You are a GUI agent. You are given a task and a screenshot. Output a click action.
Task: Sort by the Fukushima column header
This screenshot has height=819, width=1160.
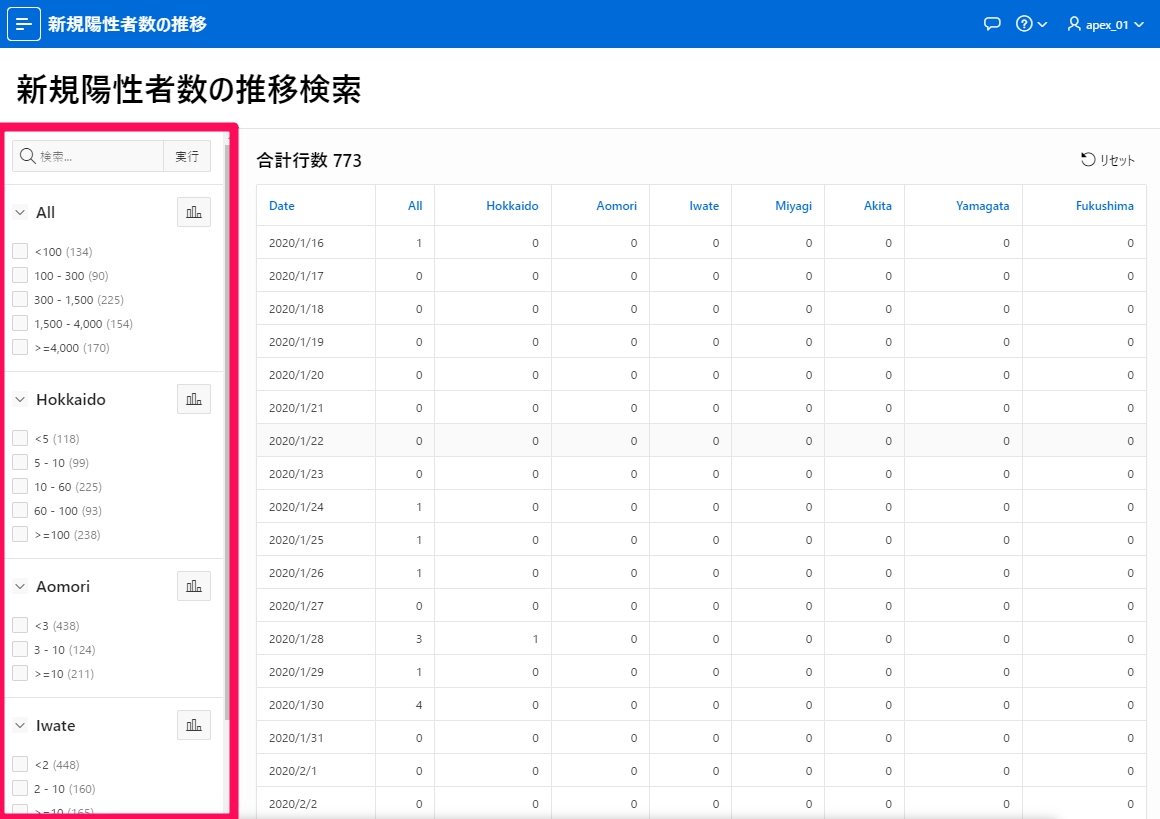[x=1105, y=206]
